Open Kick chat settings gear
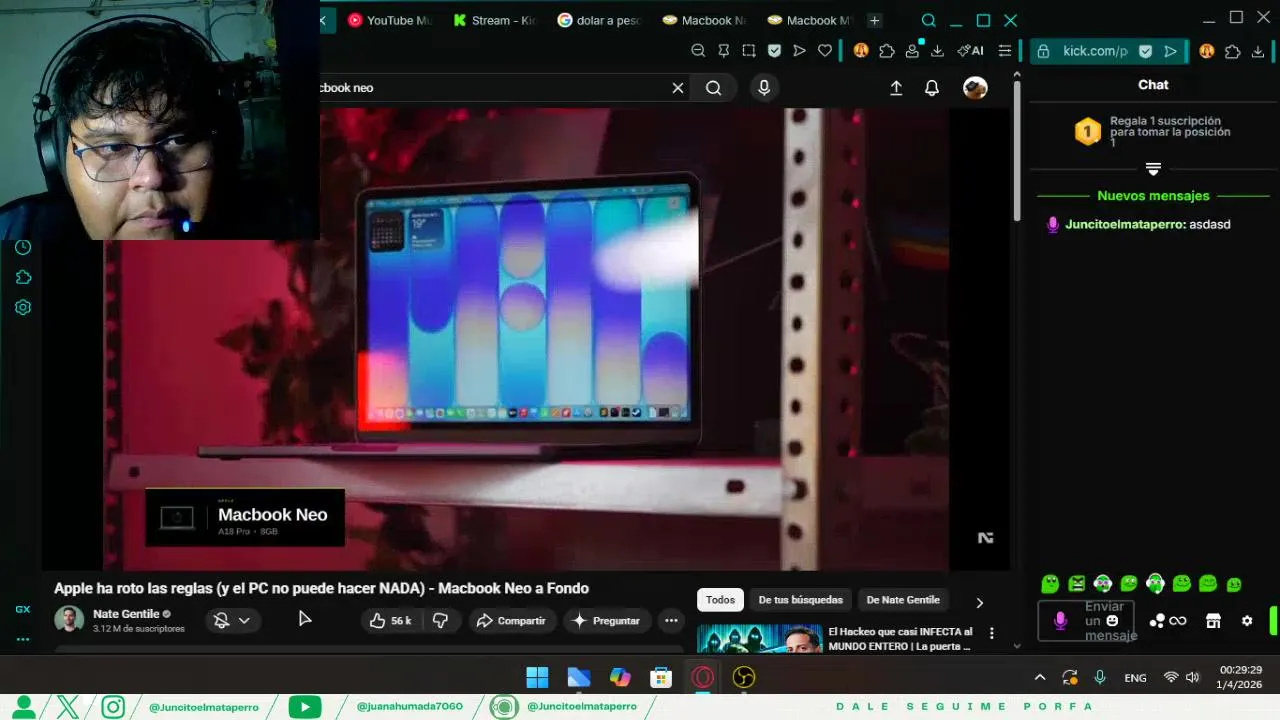Viewport: 1280px width, 720px height. pos(1247,621)
